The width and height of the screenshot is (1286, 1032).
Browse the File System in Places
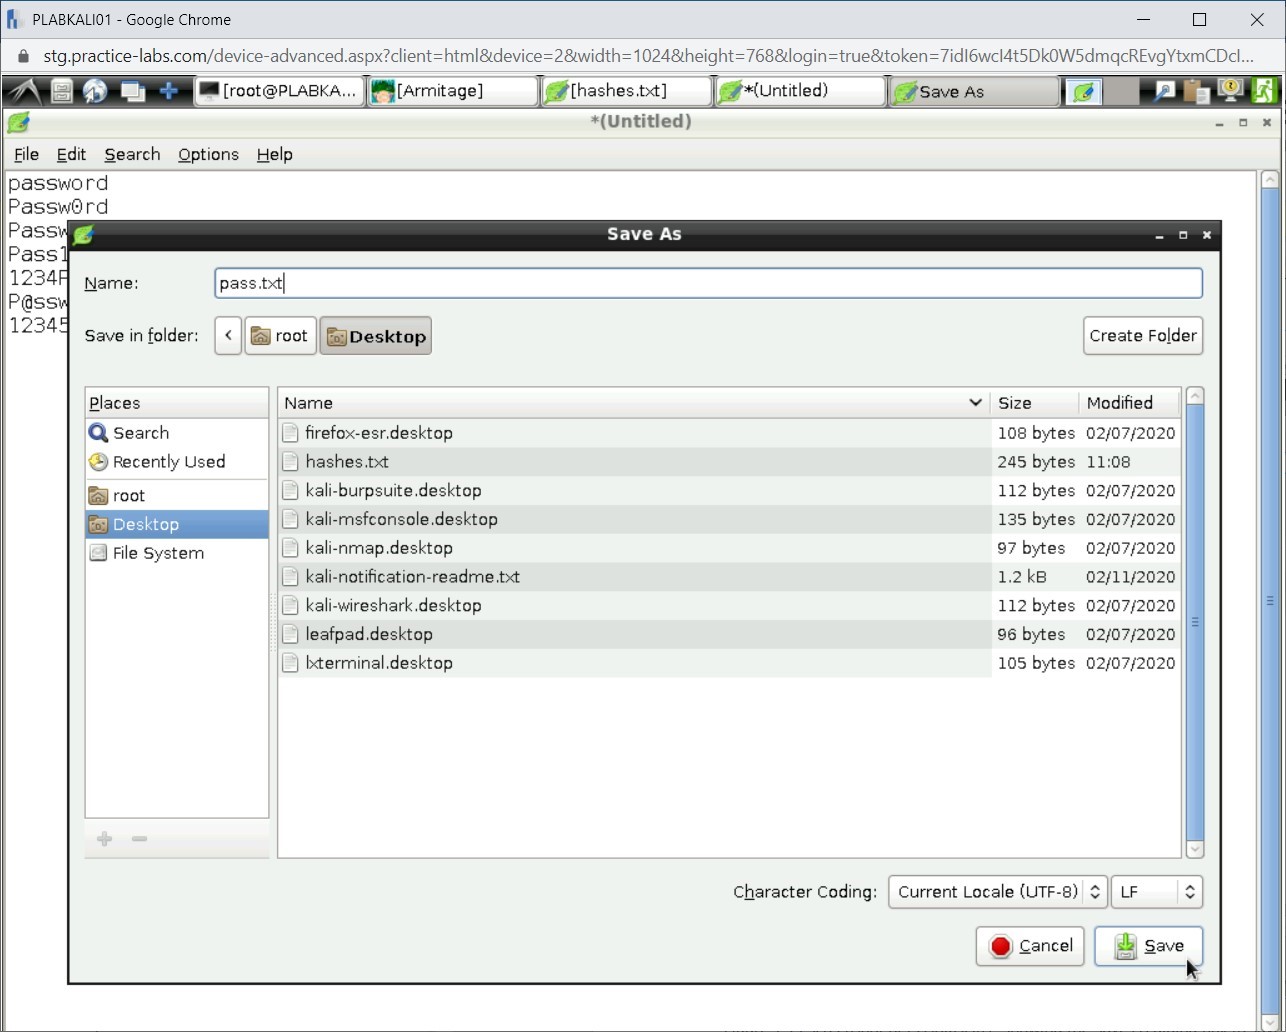point(157,553)
